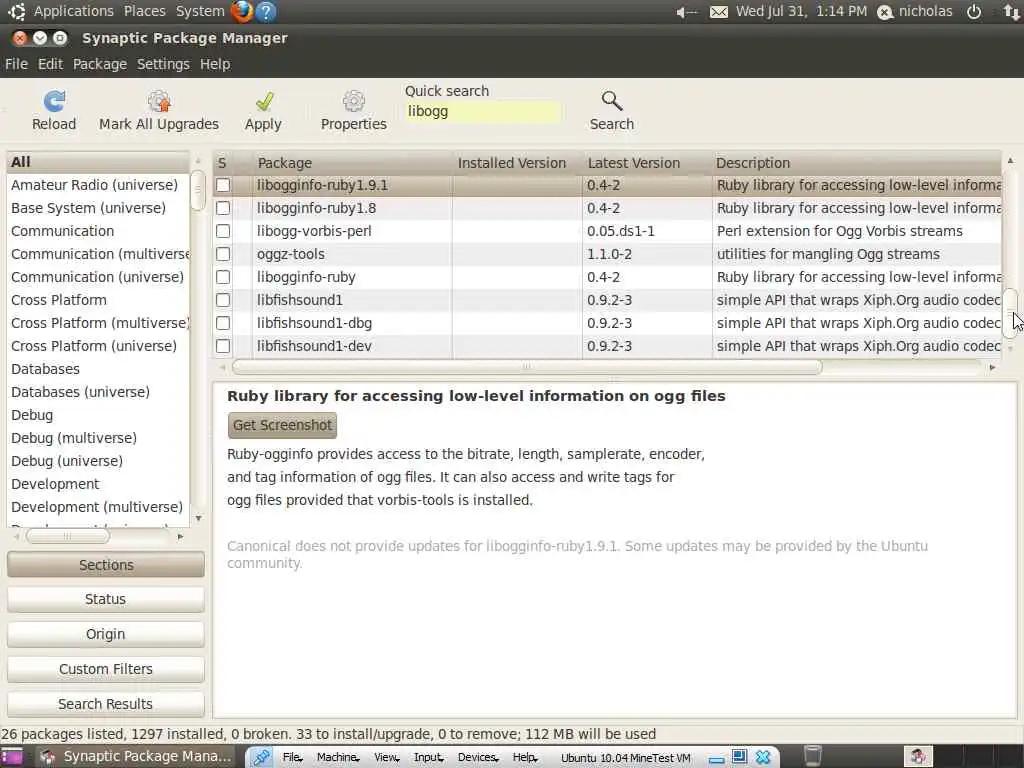1024x768 pixels.
Task: Click the VM toolbar restore window icon
Action: pos(739,756)
